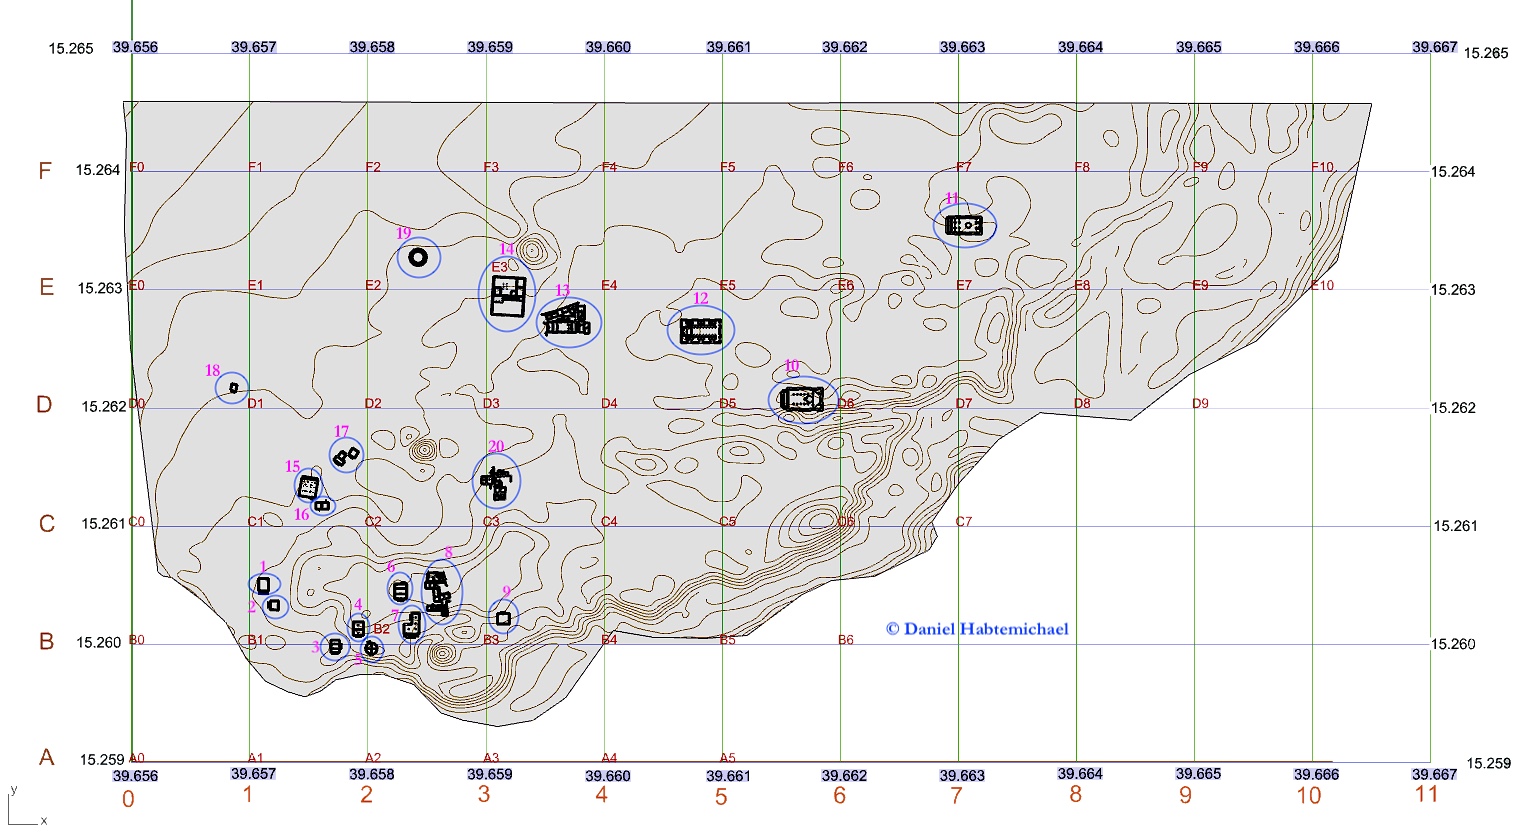1517x835 pixels.
Task: Click the circular structure marked 19
Action: point(418,258)
